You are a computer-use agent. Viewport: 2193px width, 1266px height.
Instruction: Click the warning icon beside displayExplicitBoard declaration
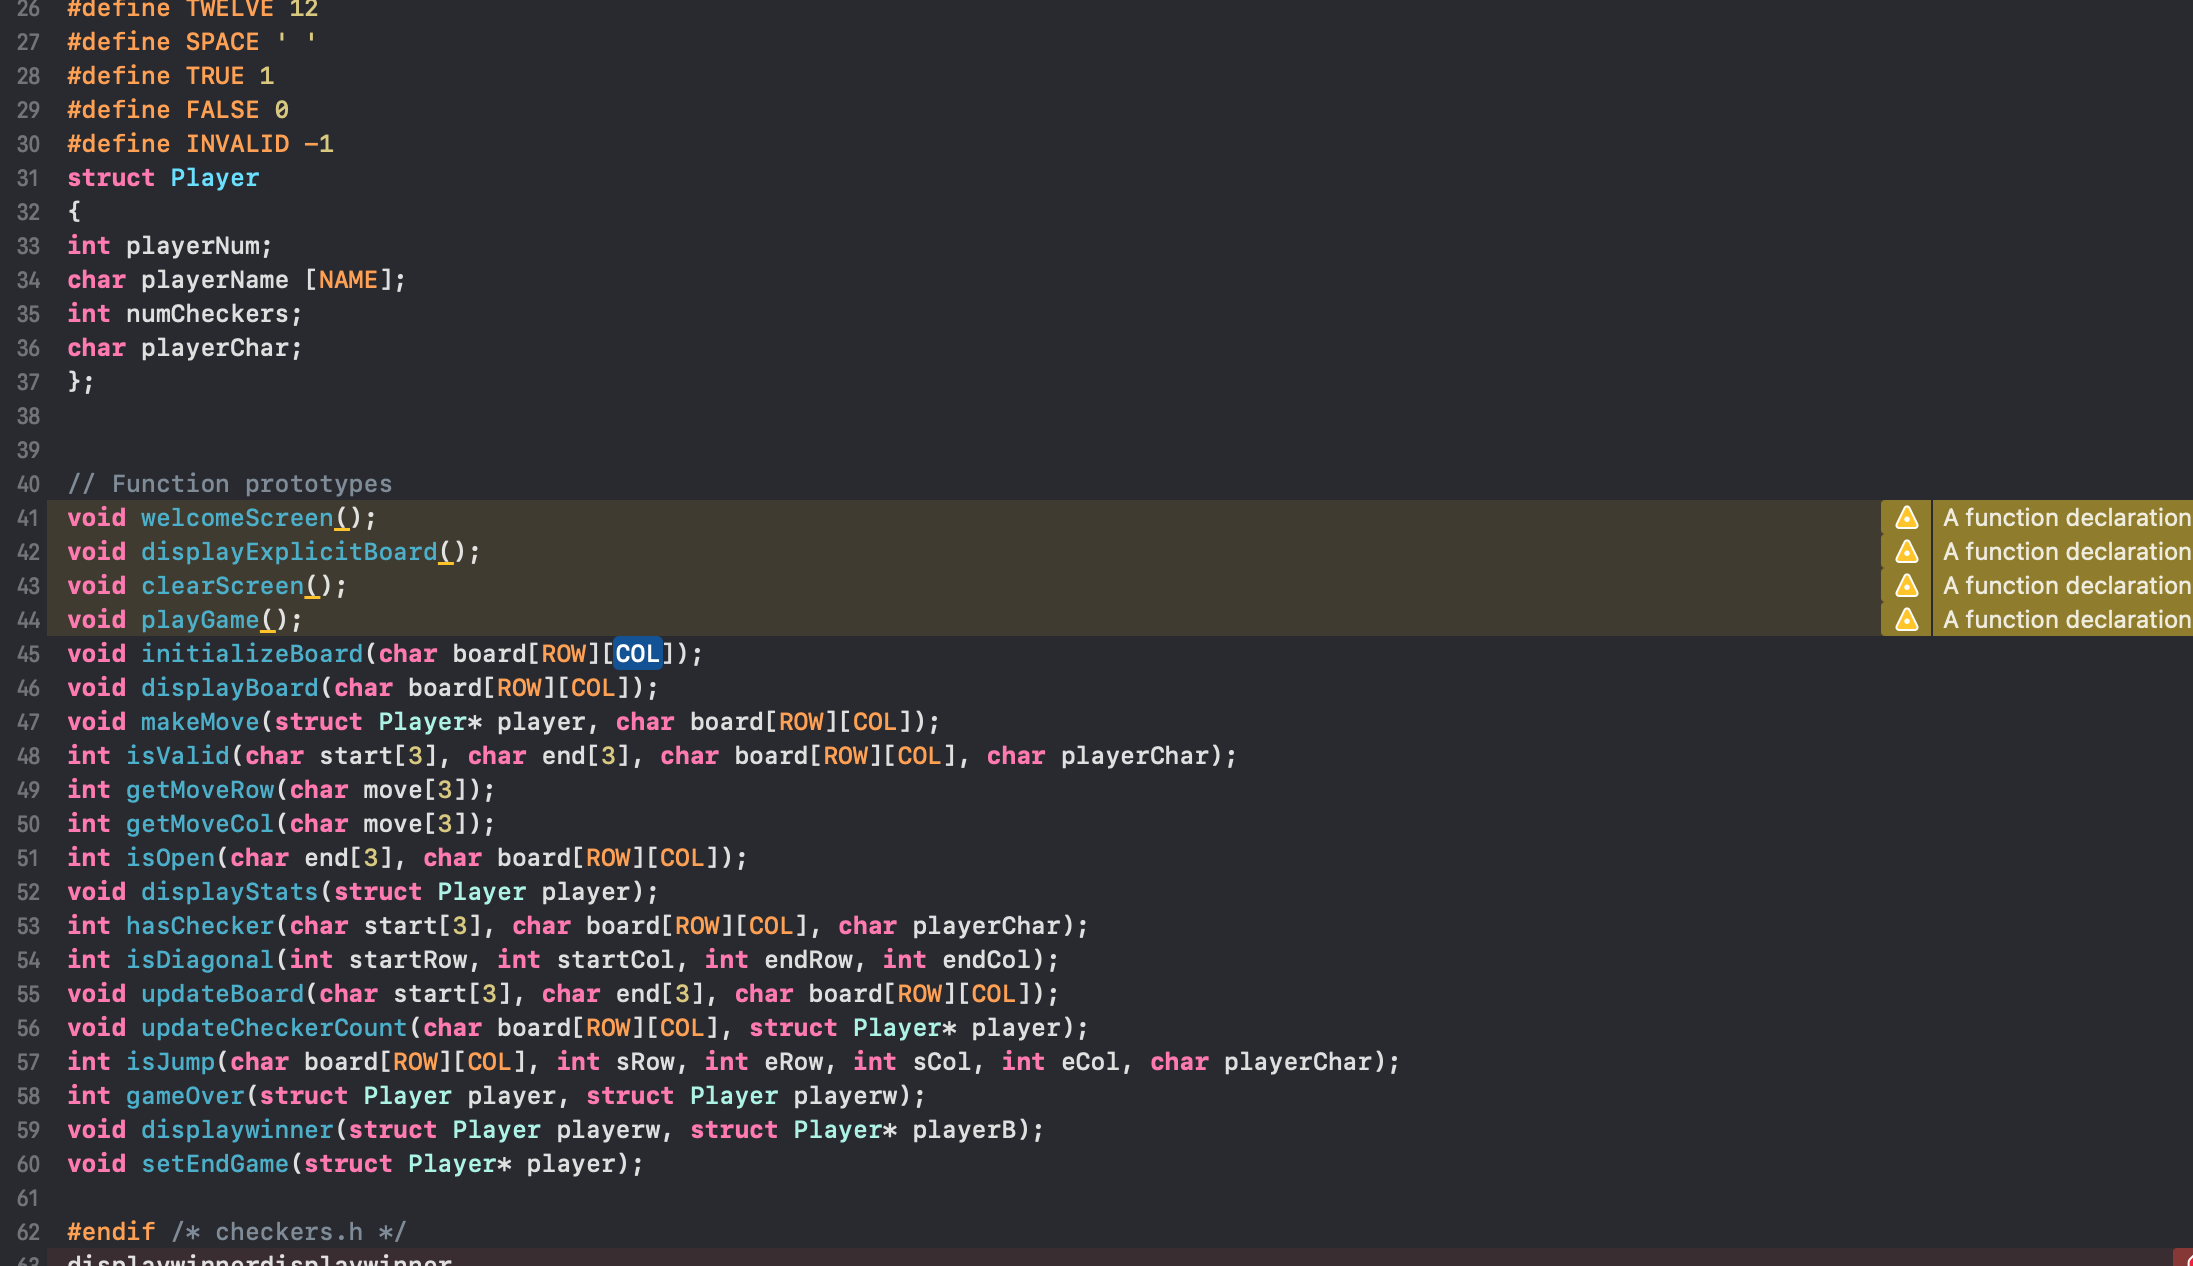[x=1906, y=552]
